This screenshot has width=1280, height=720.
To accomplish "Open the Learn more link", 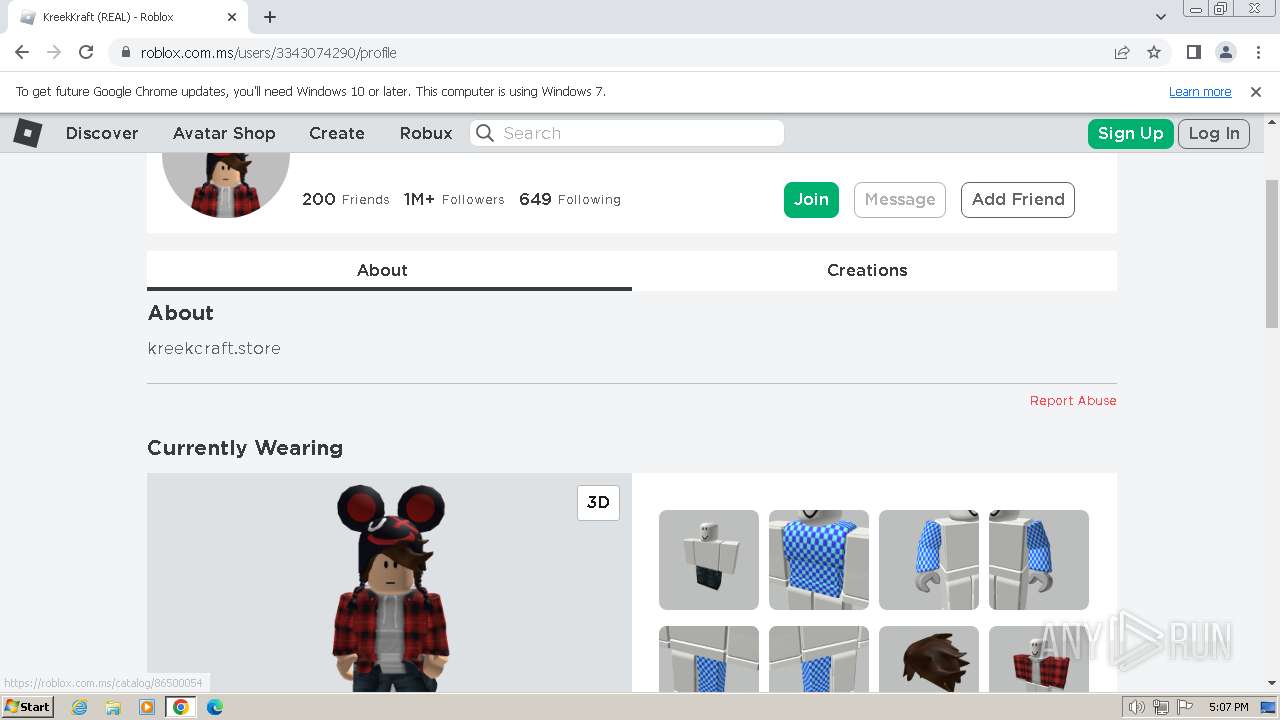I will click(1200, 91).
